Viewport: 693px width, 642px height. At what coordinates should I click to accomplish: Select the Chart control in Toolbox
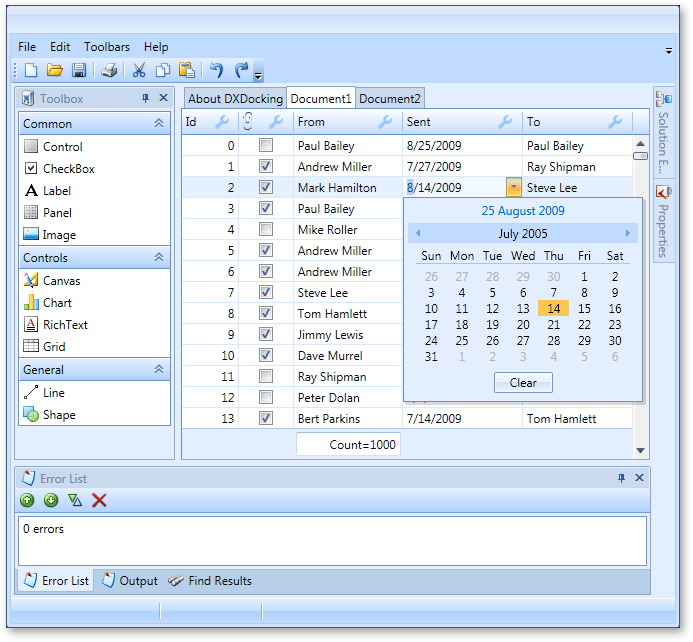pos(57,303)
